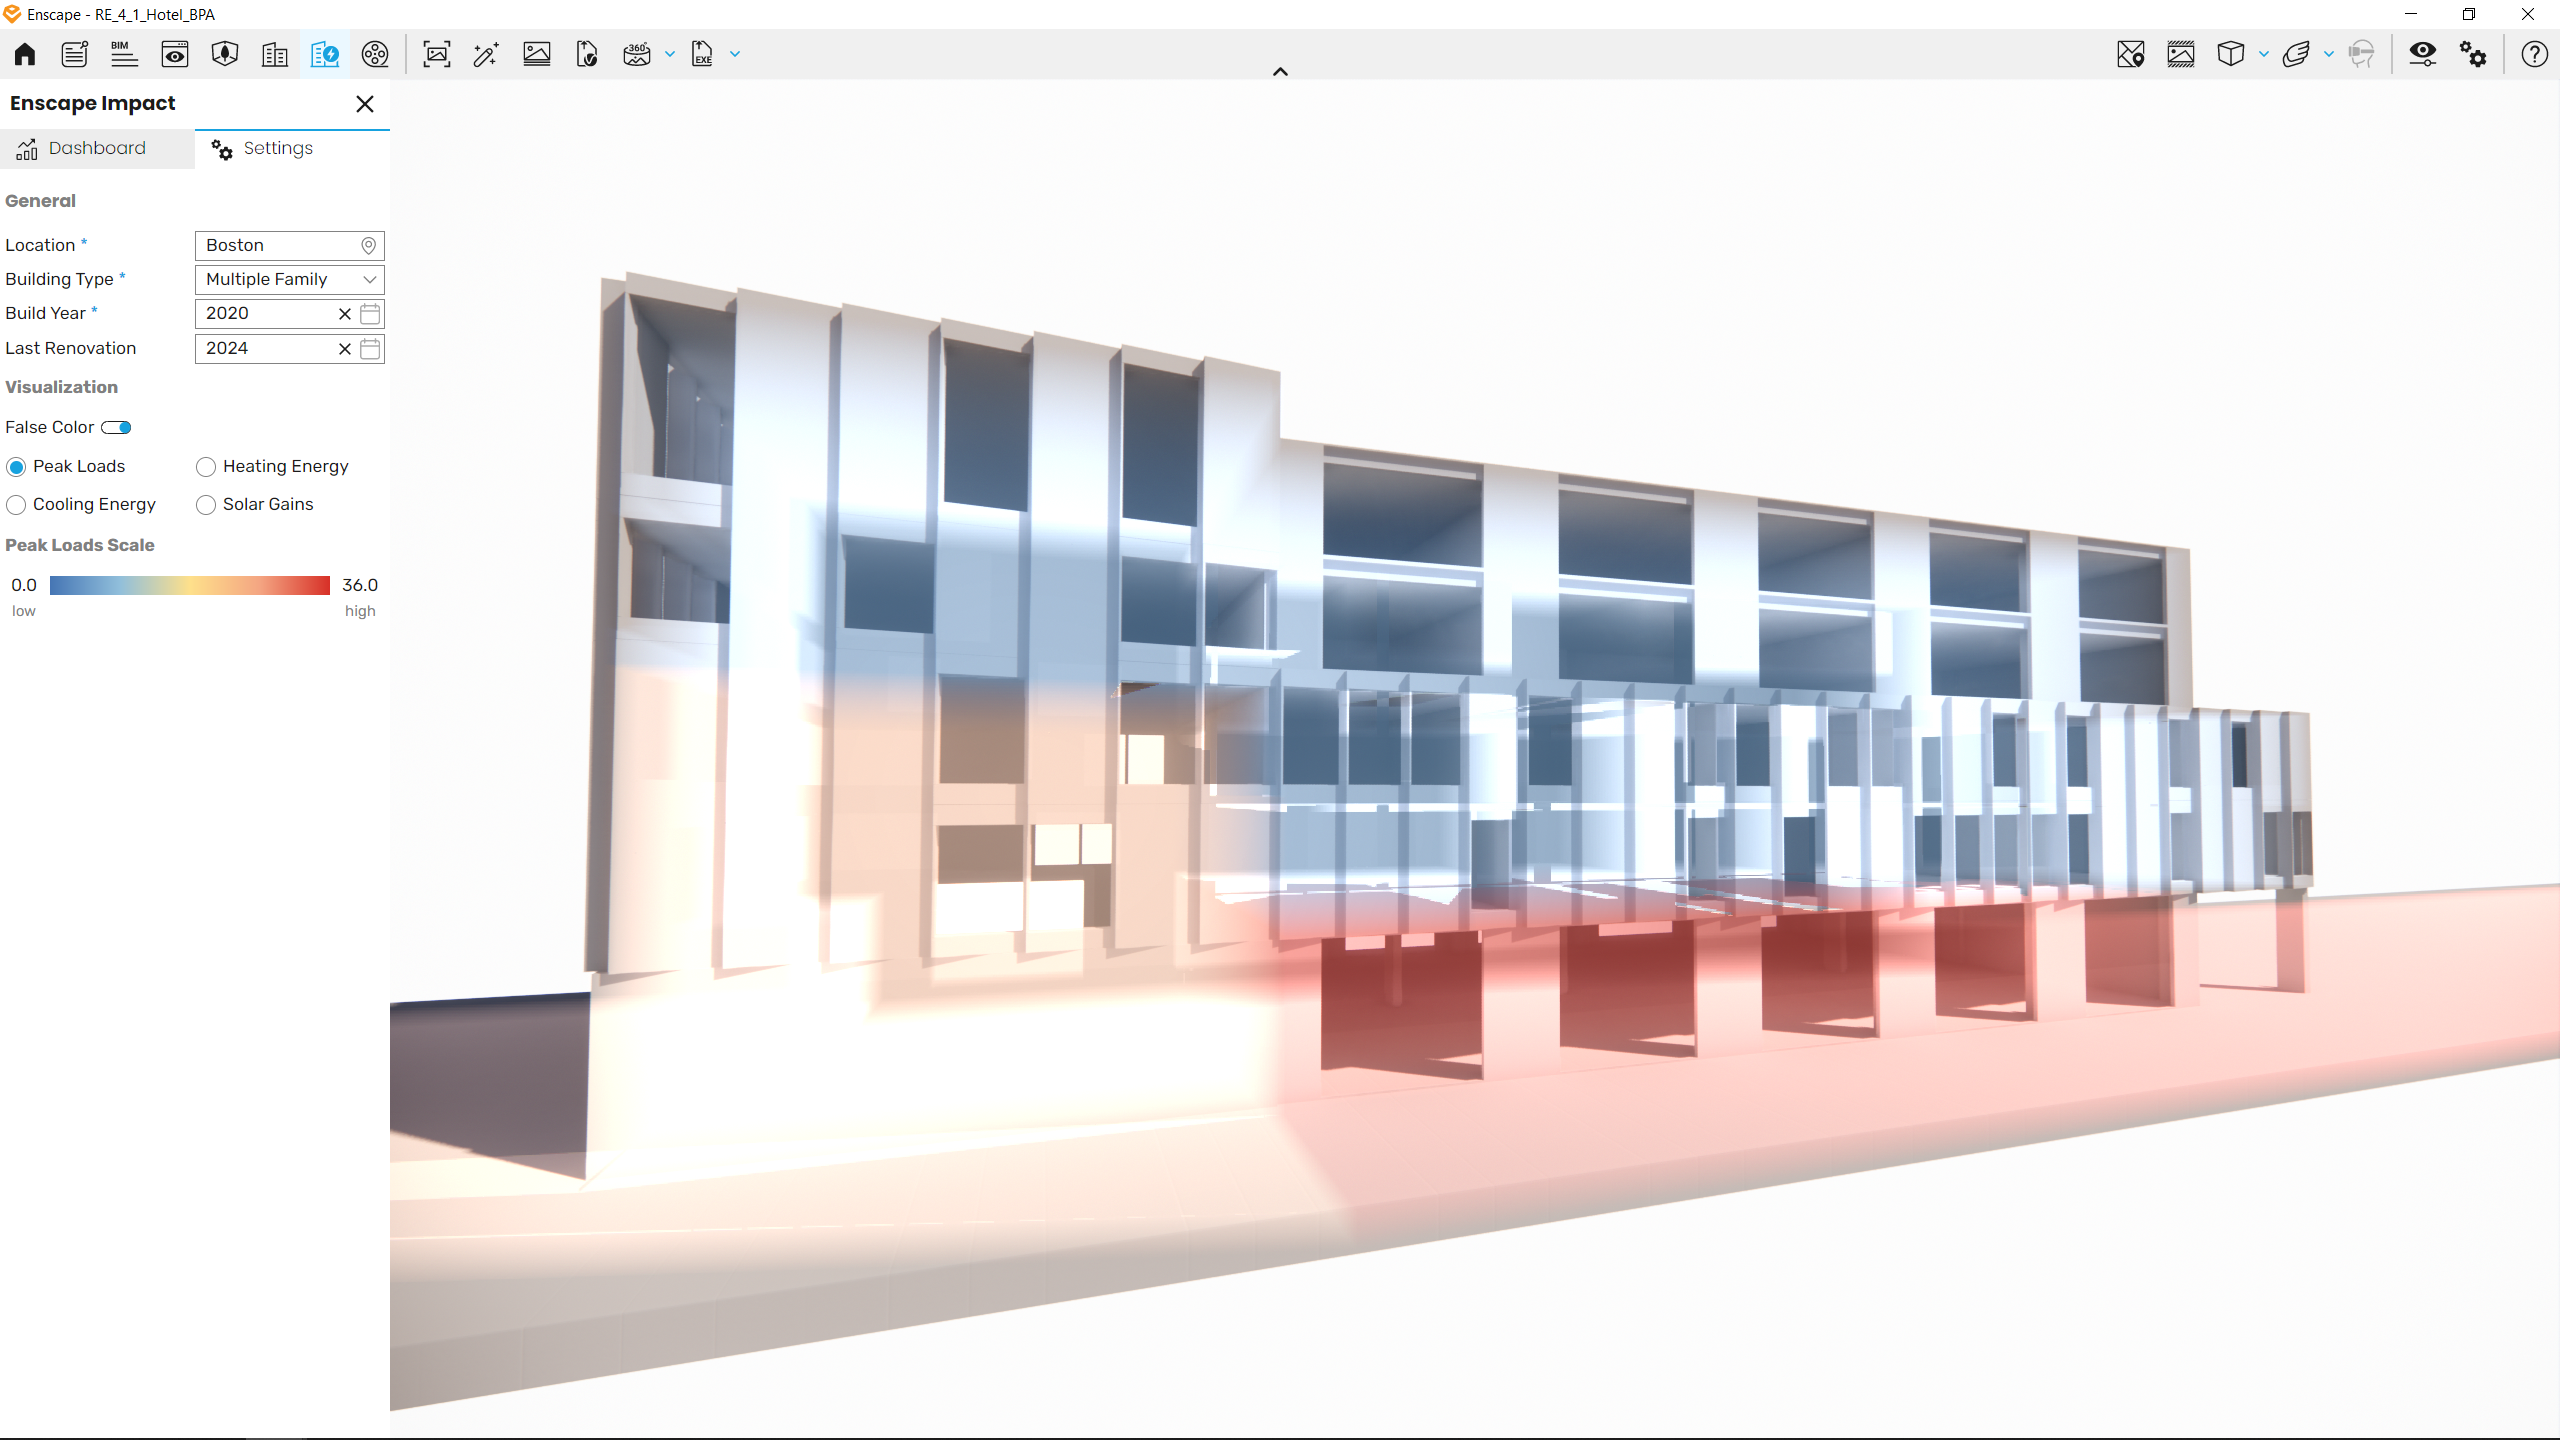
Task: Select the Solar Gains radio button
Action: 206,505
